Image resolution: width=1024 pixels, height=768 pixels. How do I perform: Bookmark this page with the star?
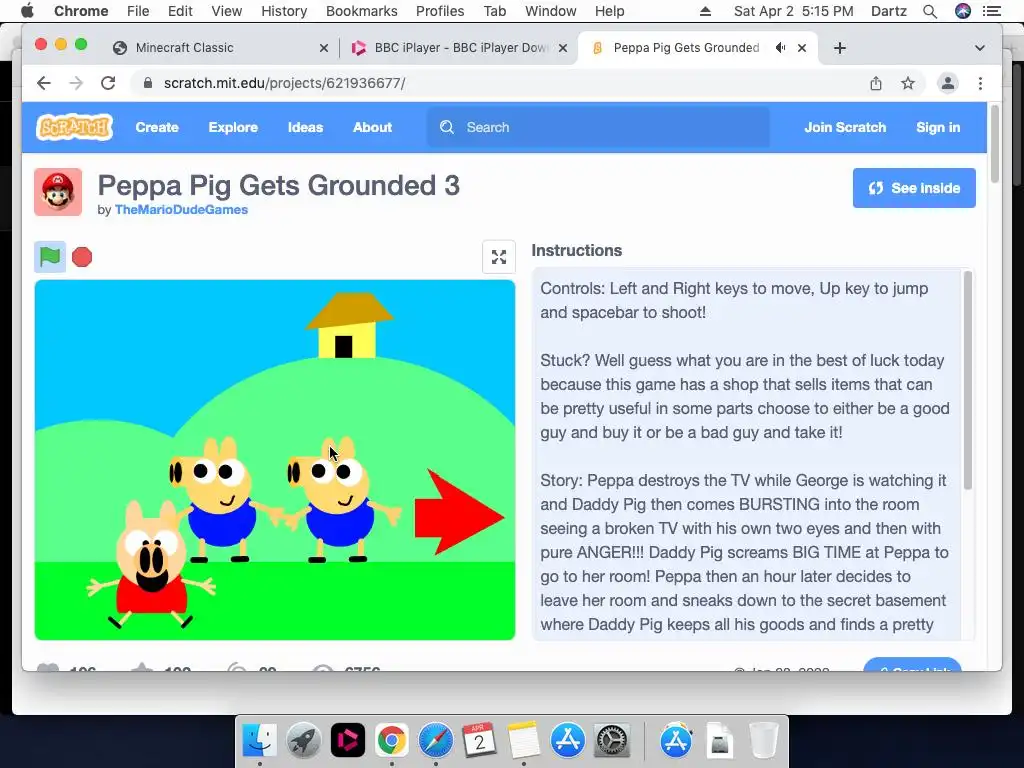tap(908, 83)
